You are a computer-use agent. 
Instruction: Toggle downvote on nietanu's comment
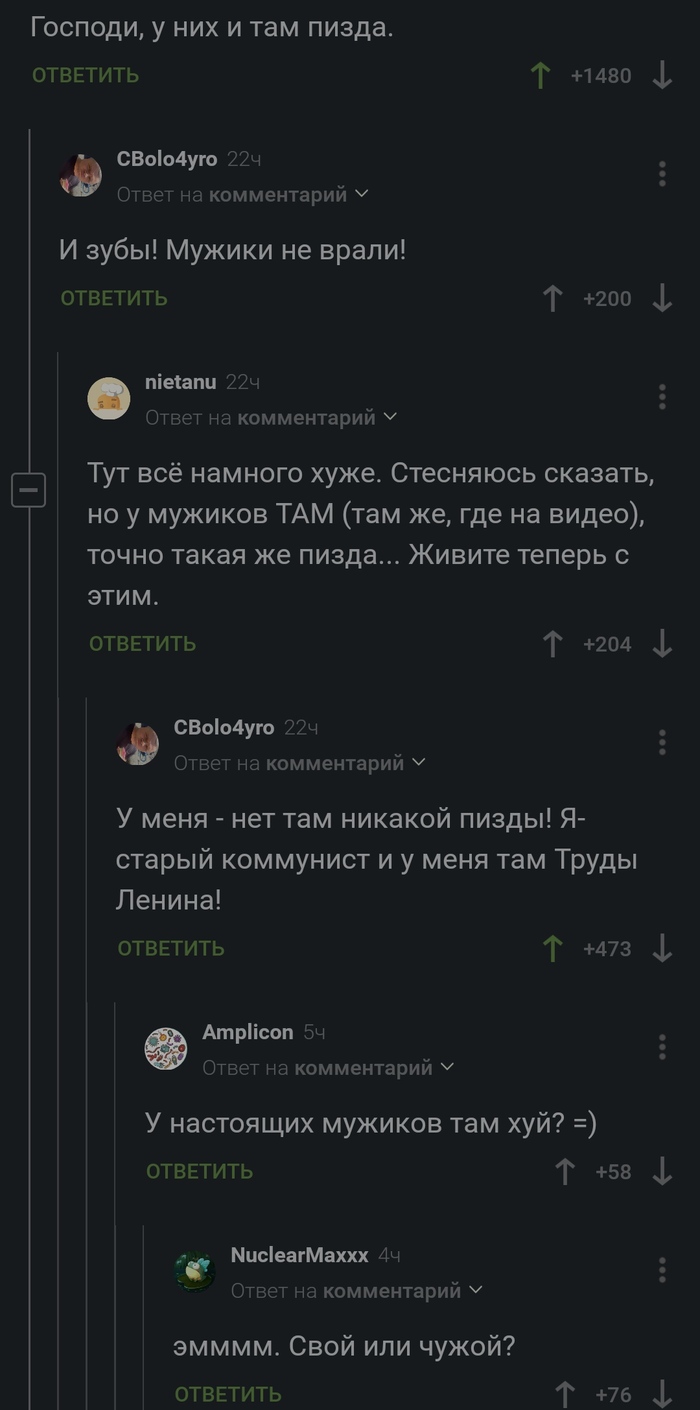coord(661,644)
